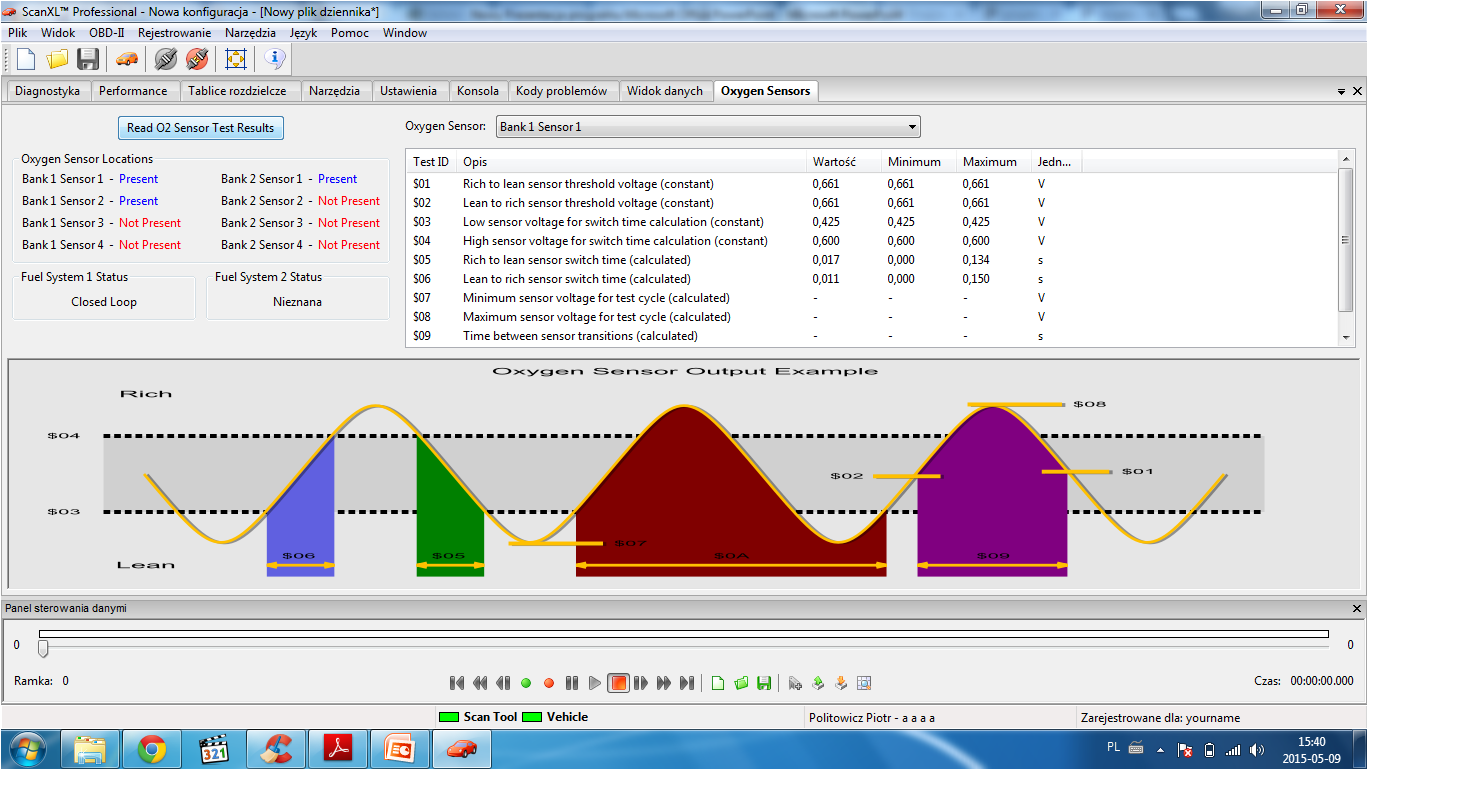Screen dimensions: 1472x800
Task: Switch to the Kody problemów tab
Action: (x=562, y=91)
